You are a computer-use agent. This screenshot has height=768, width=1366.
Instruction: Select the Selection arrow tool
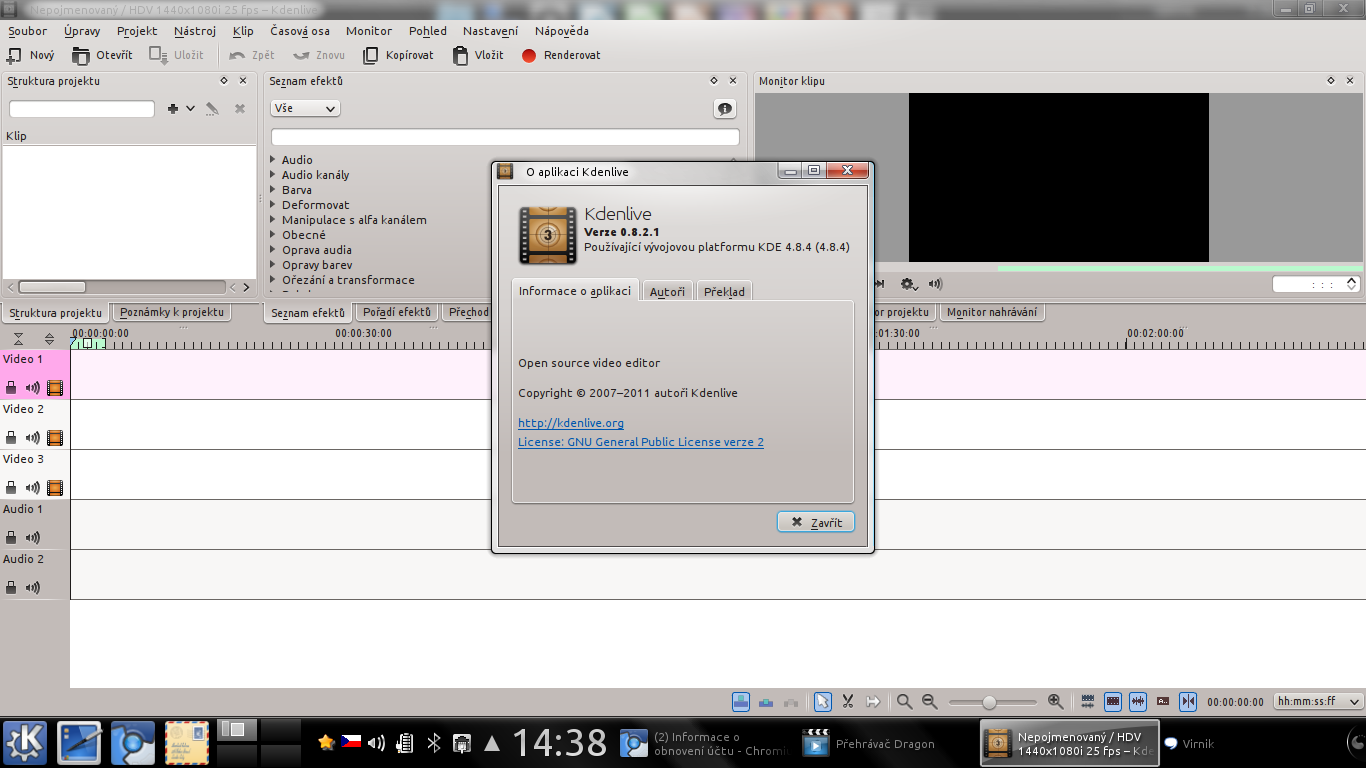pos(822,702)
